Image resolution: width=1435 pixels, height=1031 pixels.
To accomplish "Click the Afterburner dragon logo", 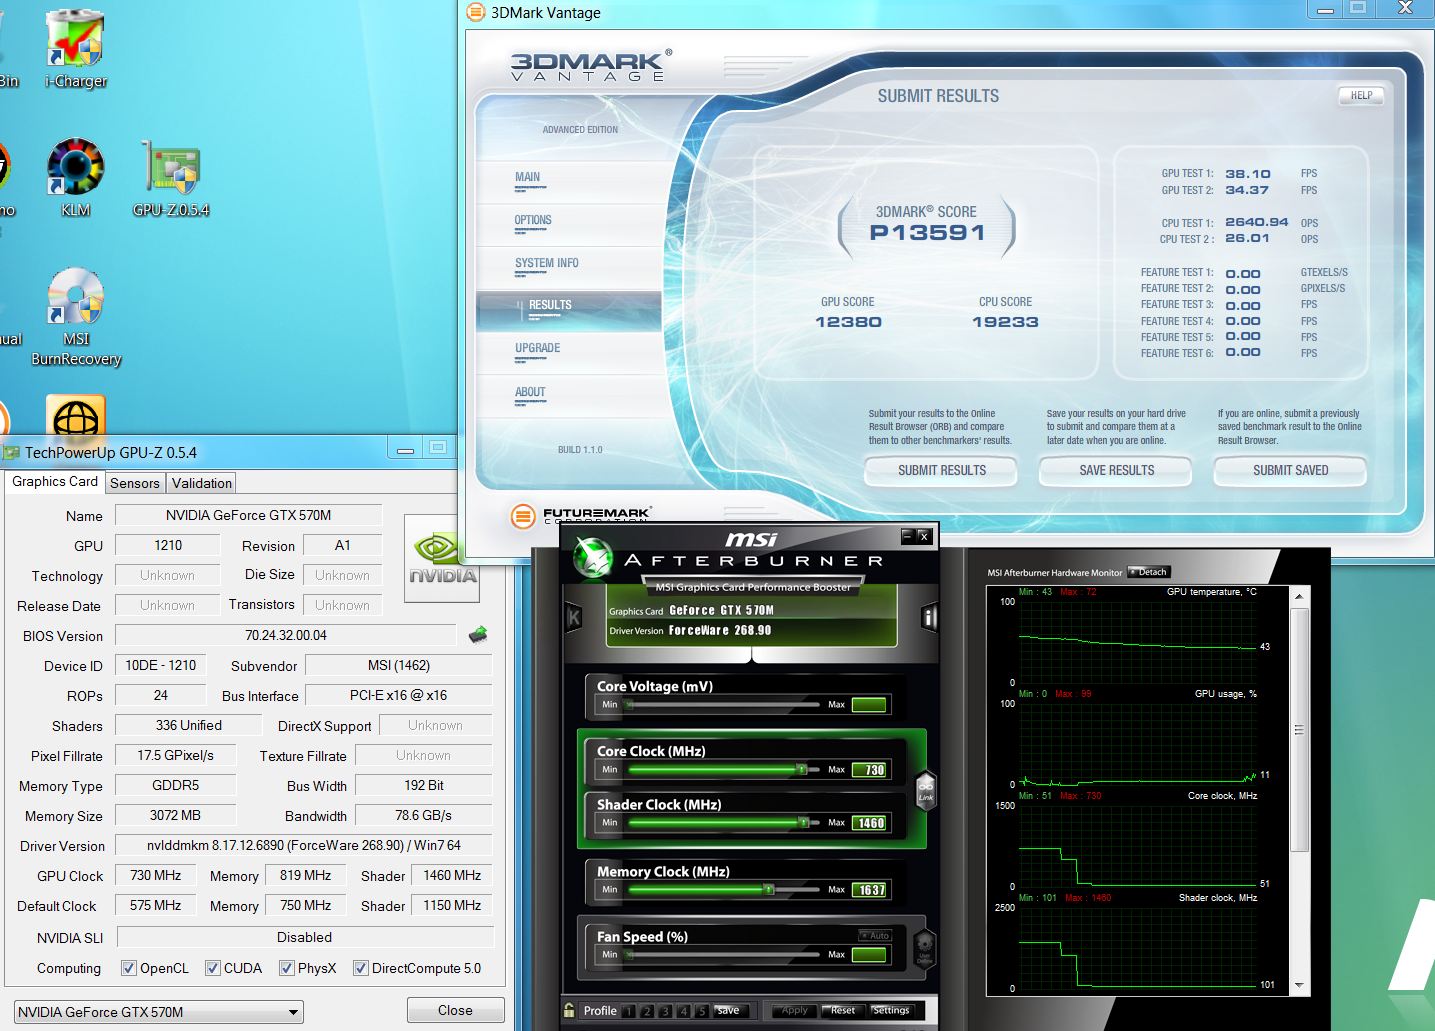I will coord(593,558).
